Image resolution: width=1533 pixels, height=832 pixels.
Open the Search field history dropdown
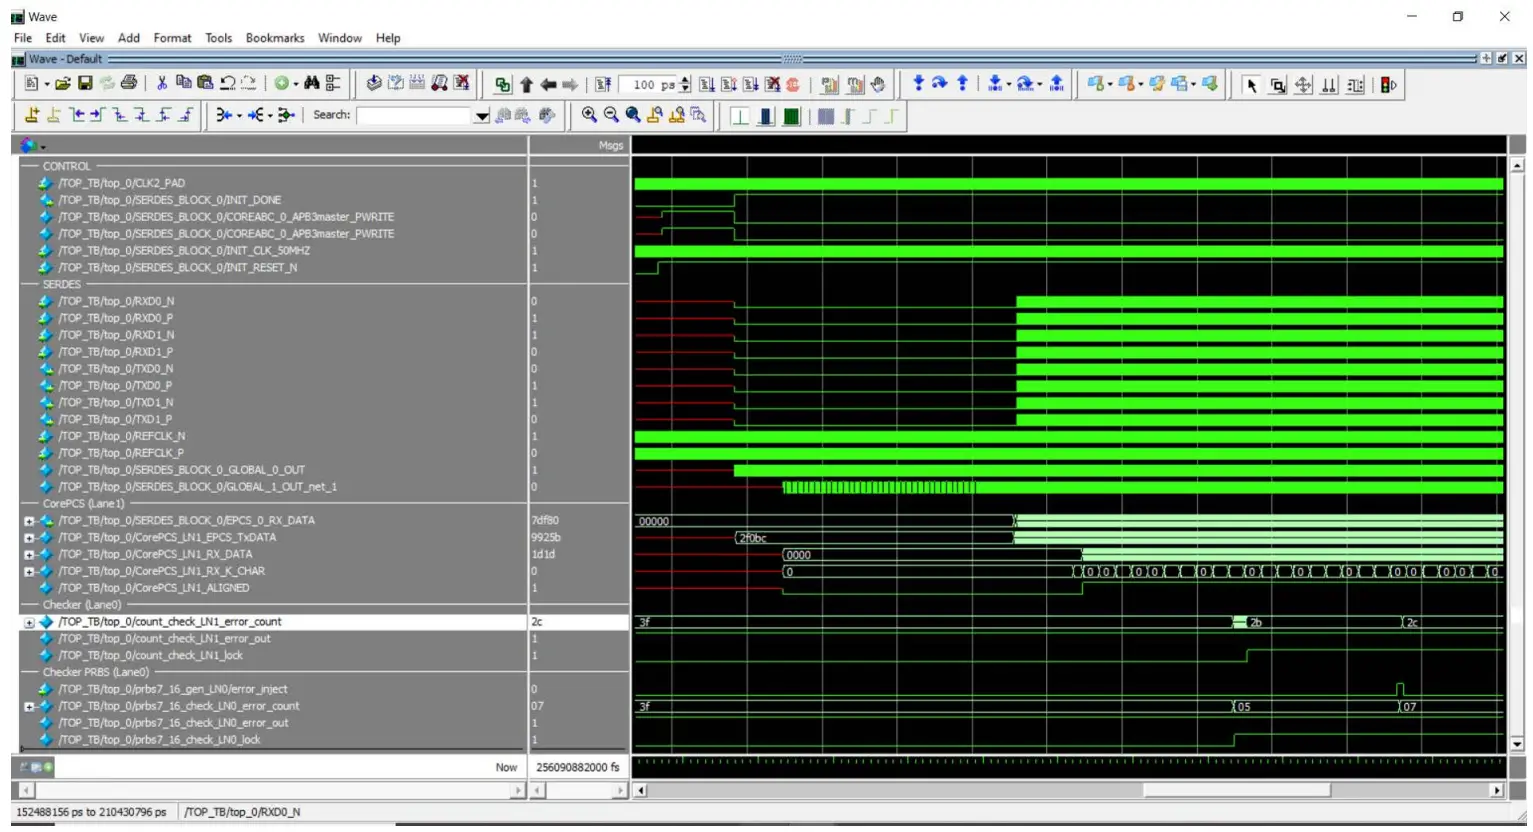(481, 114)
